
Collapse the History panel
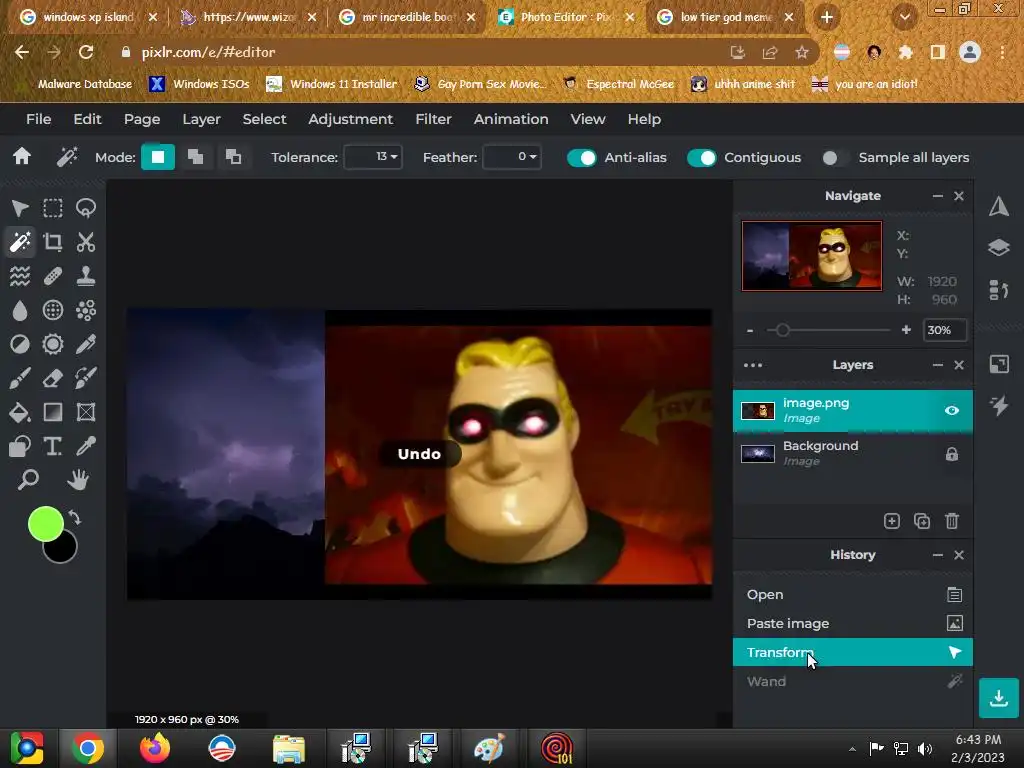coord(938,555)
